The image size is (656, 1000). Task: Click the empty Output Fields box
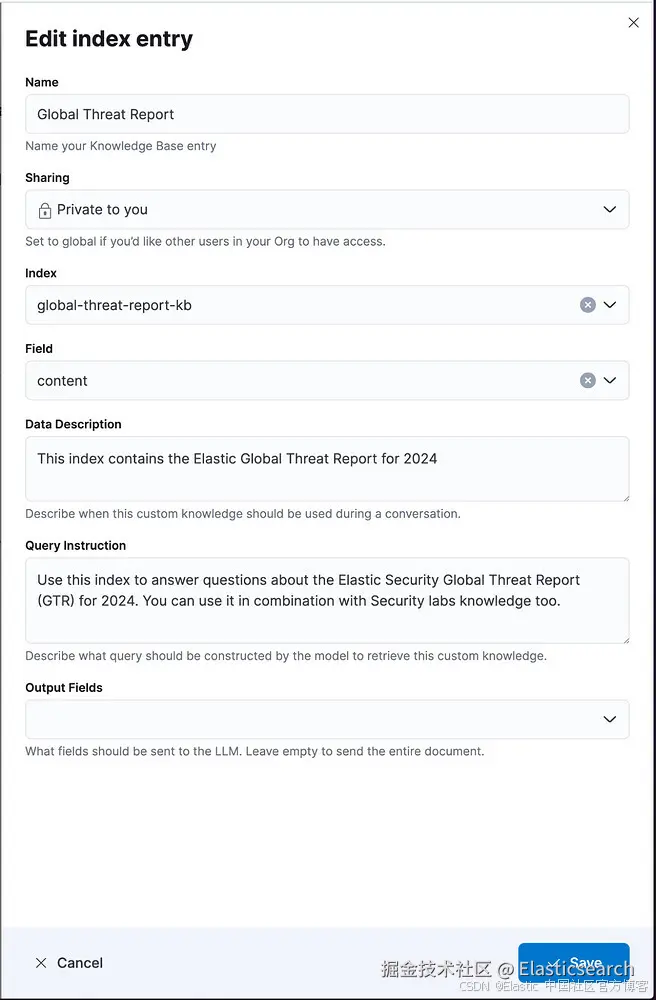(x=300, y=719)
